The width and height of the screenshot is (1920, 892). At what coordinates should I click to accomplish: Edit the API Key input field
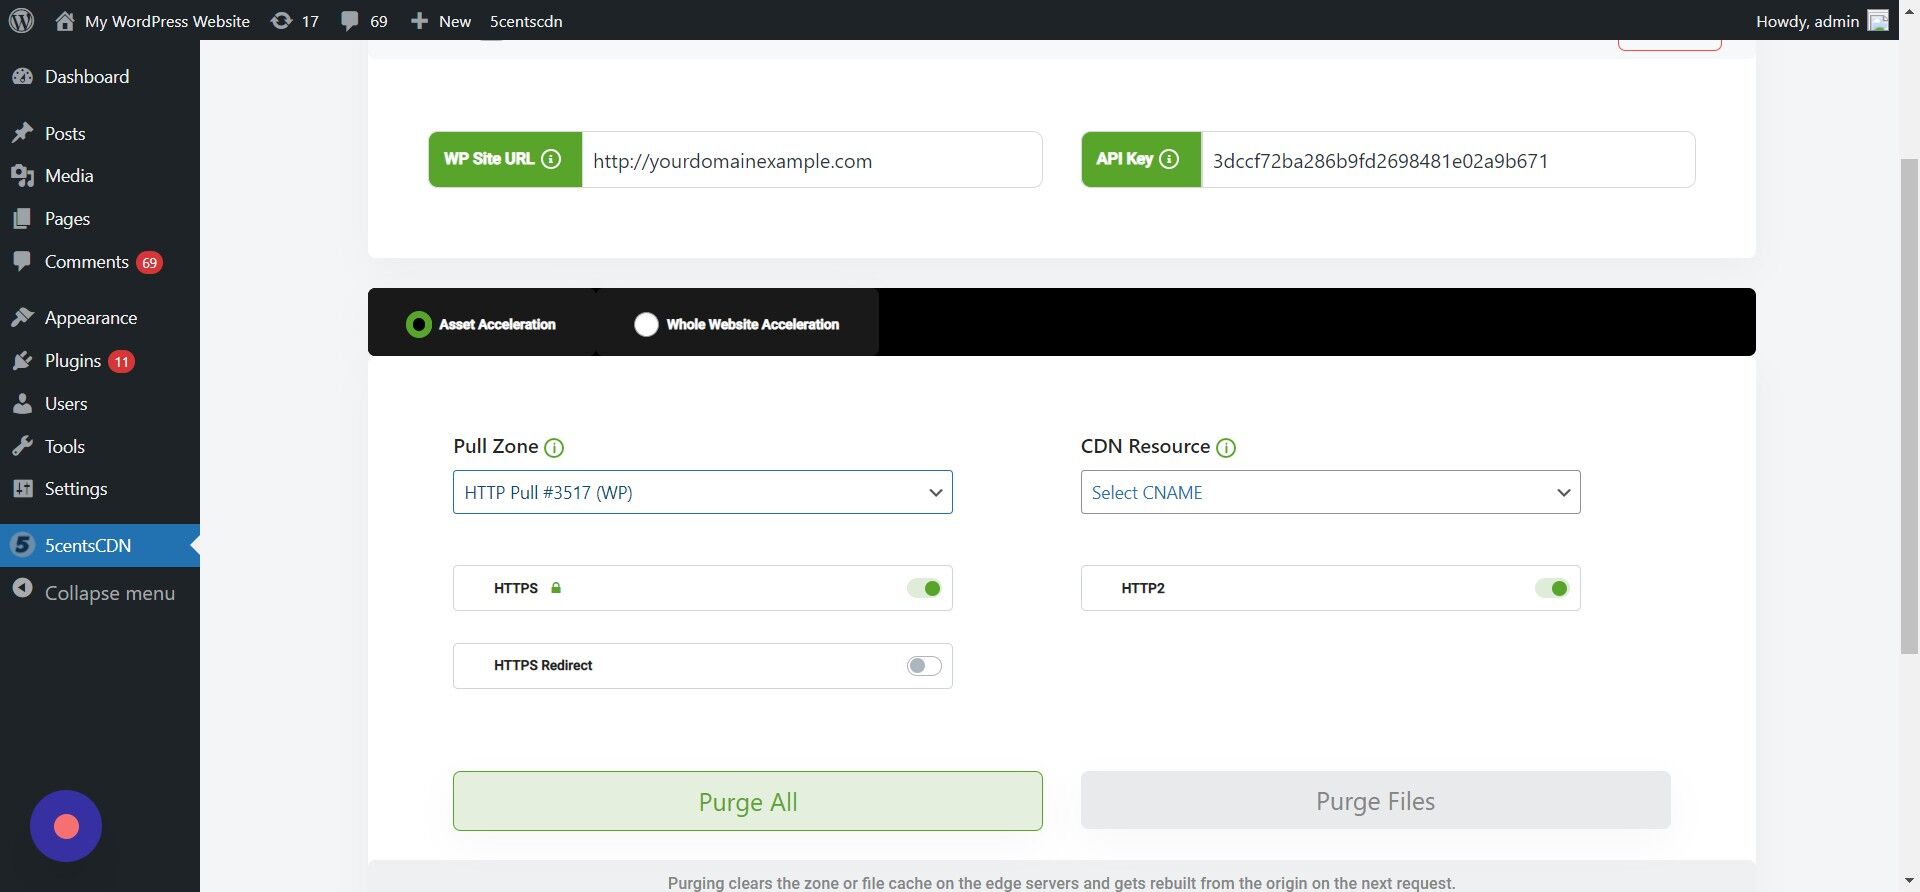1447,160
